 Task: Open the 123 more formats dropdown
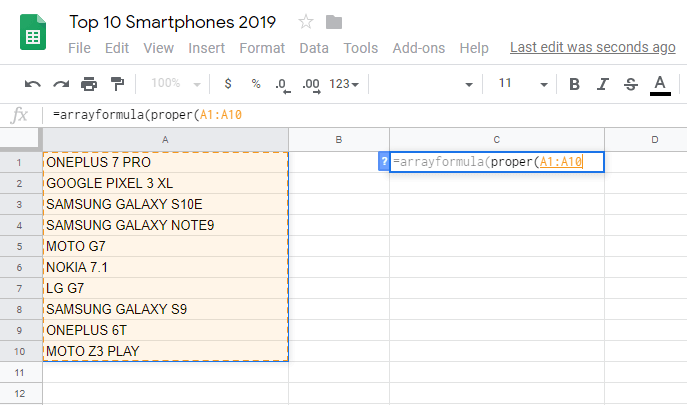[344, 84]
